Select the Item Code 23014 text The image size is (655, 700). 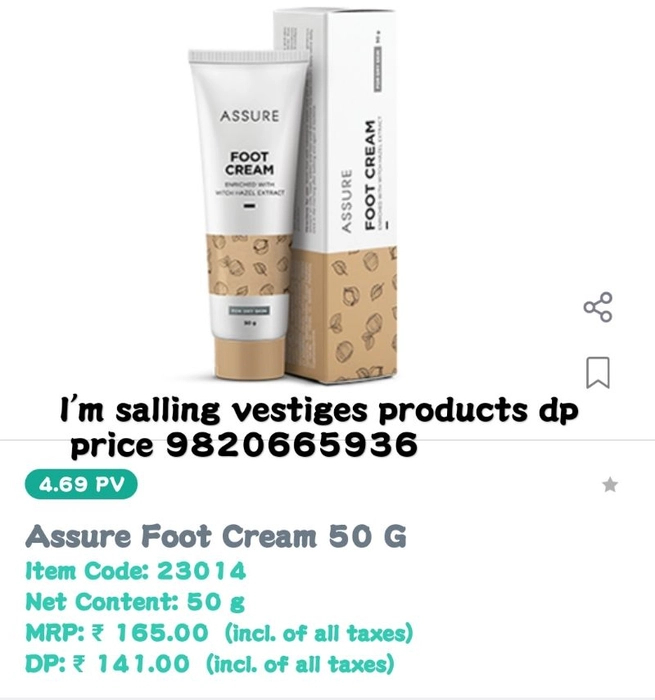[136, 571]
